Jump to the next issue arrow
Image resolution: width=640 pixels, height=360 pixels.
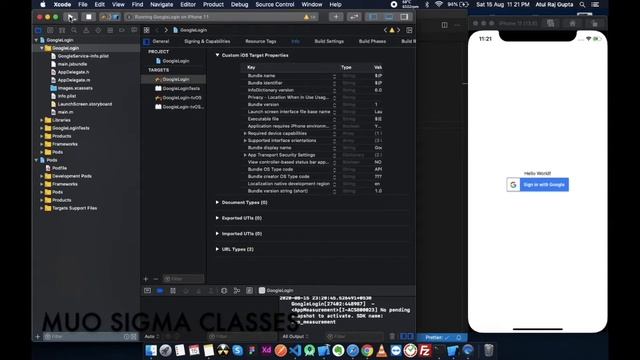[x=399, y=30]
